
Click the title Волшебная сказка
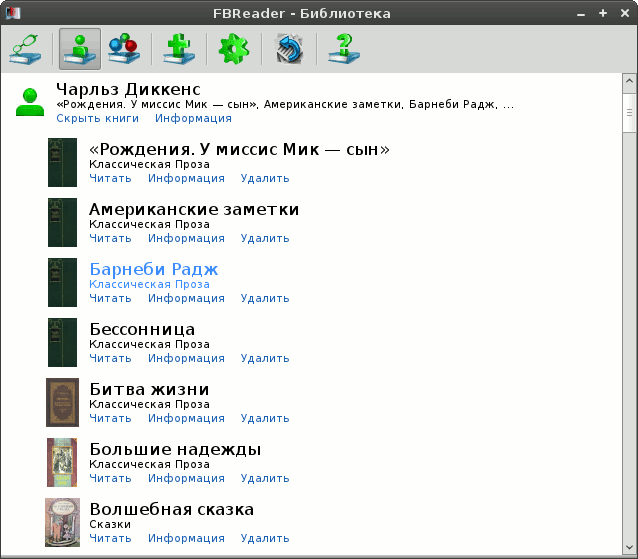point(172,509)
